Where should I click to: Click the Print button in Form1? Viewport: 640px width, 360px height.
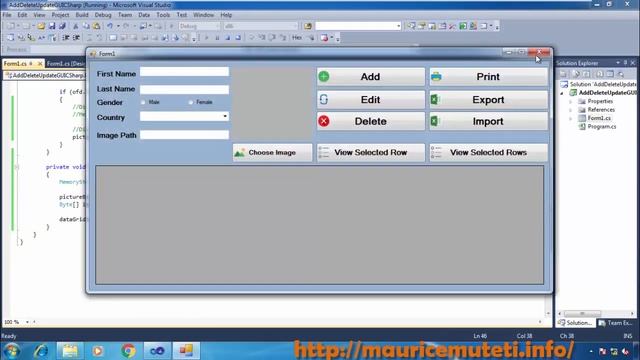pos(488,77)
